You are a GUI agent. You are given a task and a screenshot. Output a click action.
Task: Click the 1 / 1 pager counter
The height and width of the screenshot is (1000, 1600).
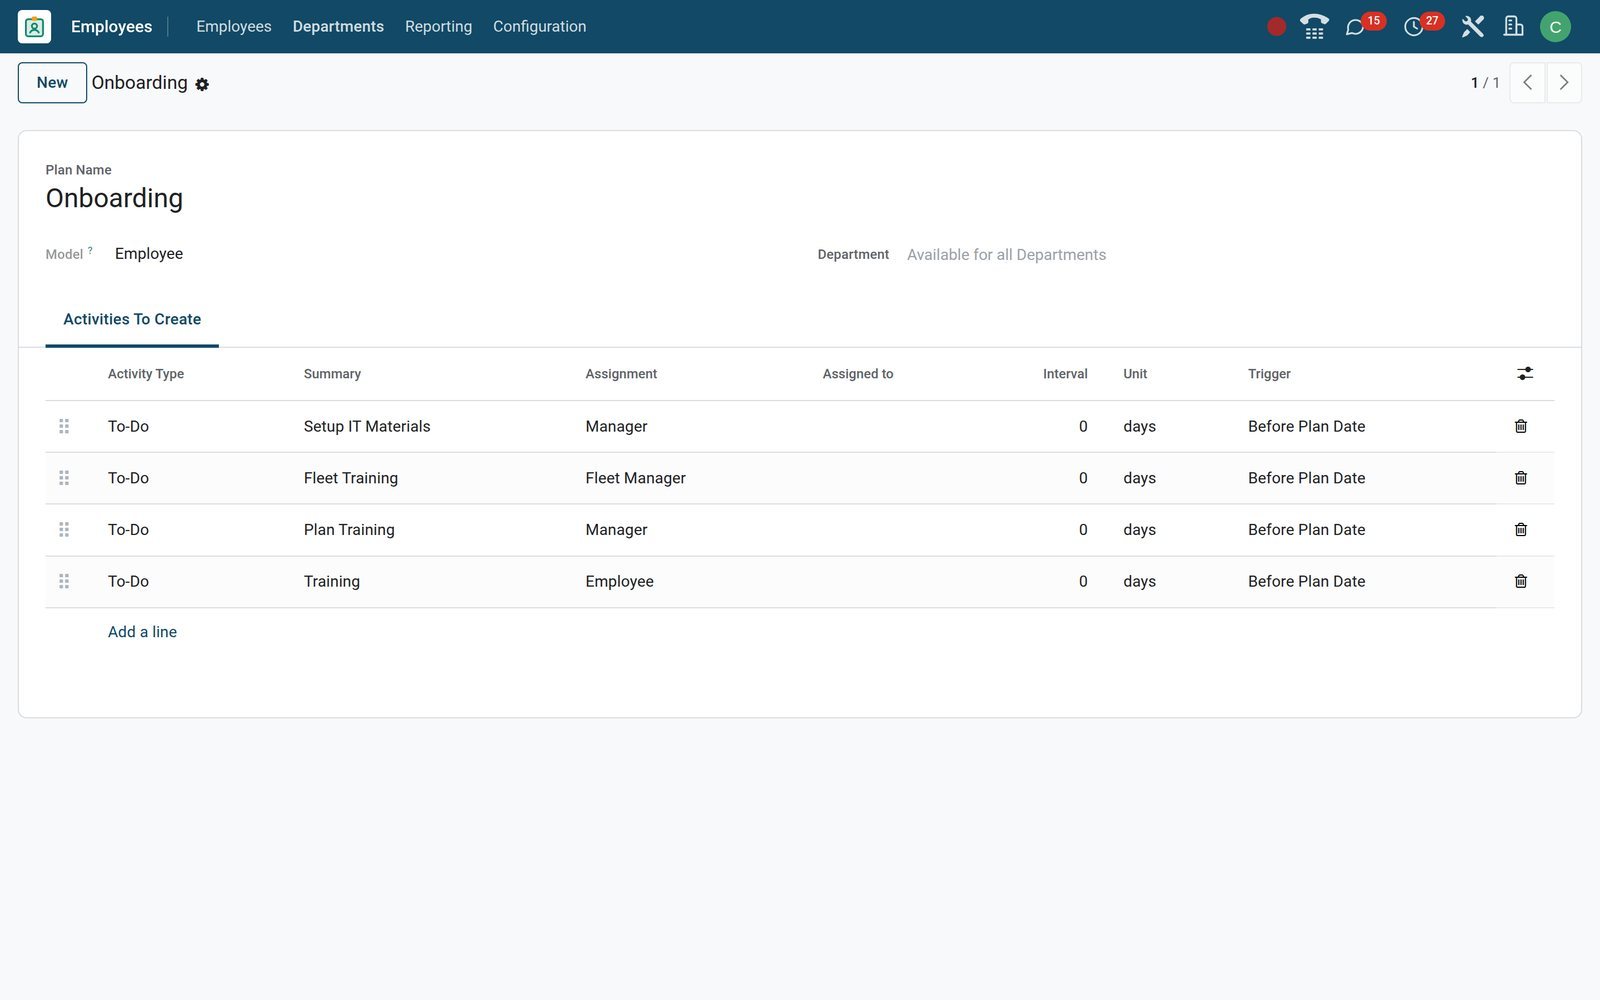[x=1485, y=83]
